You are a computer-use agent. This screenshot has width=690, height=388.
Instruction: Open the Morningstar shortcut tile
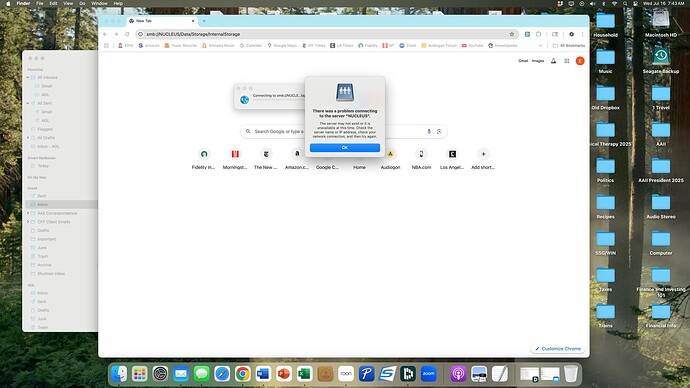pyautogui.click(x=235, y=159)
